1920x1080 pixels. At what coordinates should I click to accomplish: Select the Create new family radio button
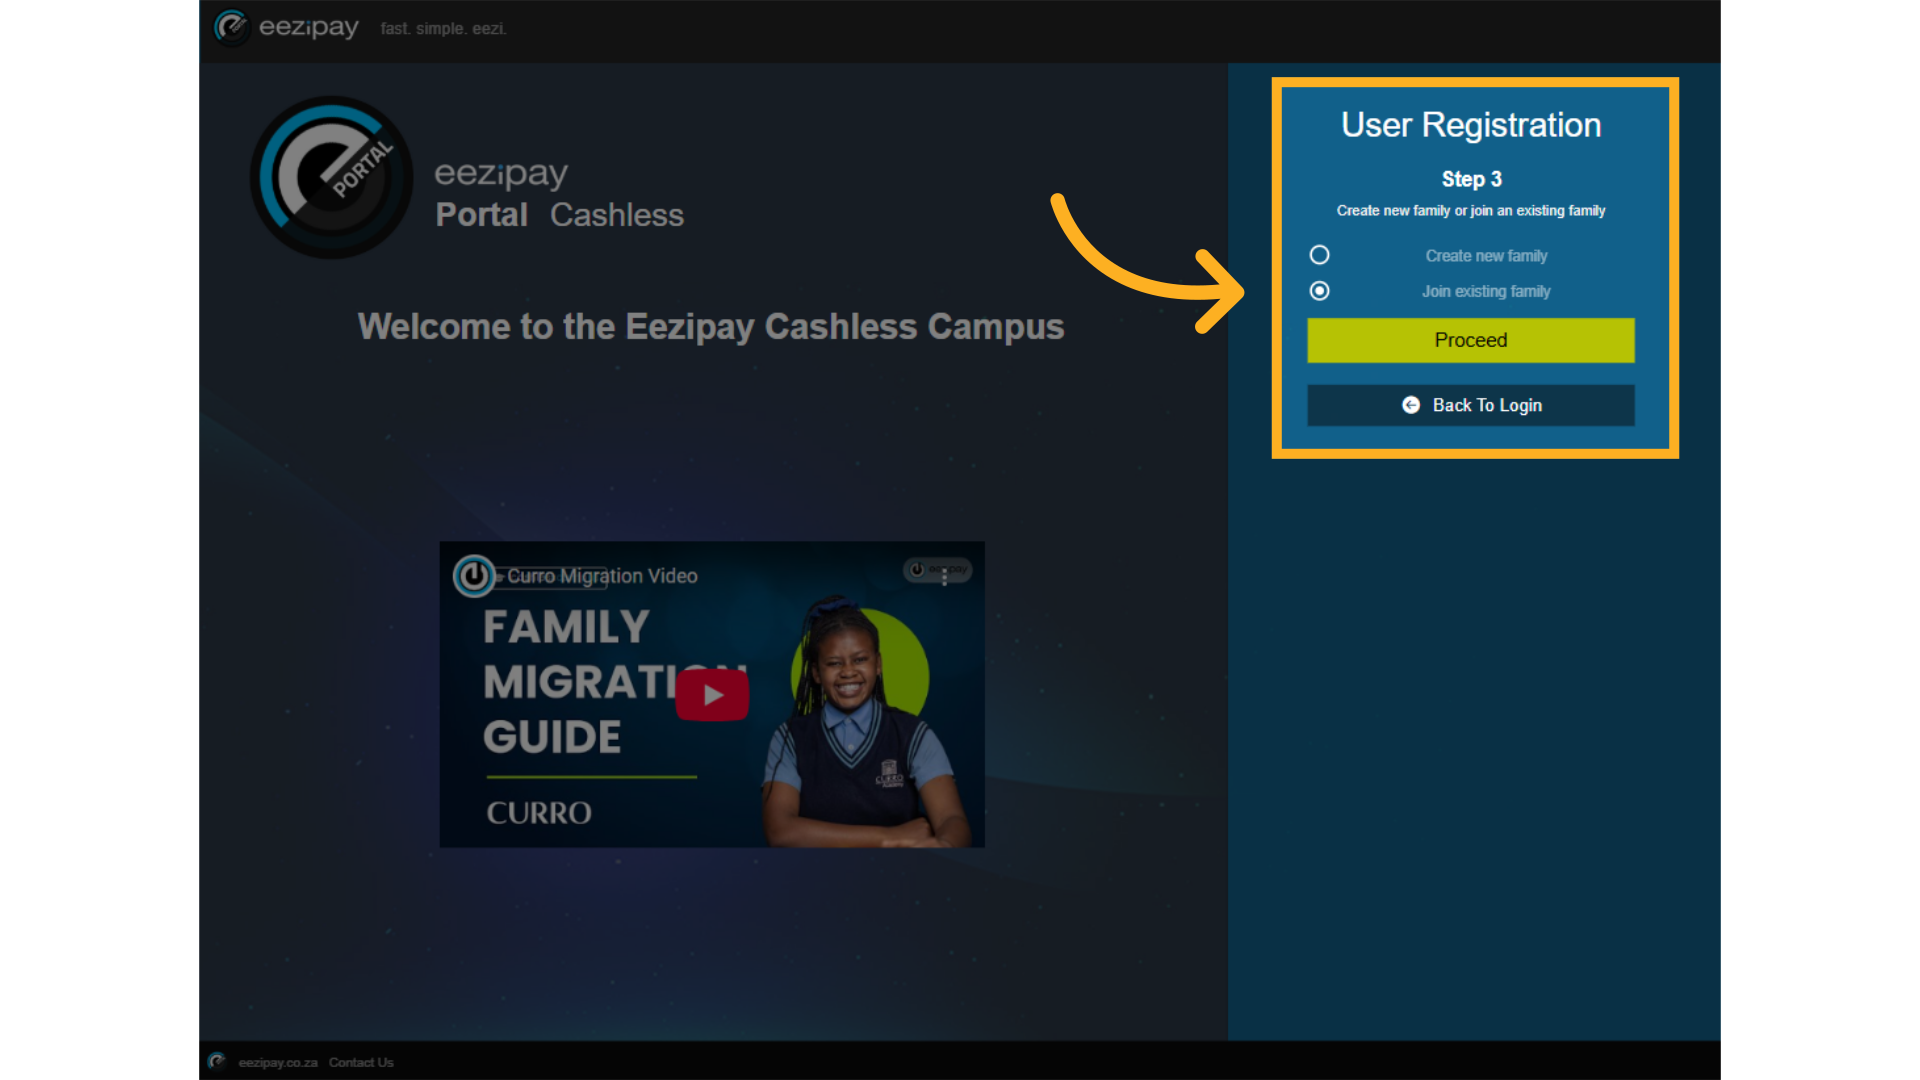tap(1320, 255)
